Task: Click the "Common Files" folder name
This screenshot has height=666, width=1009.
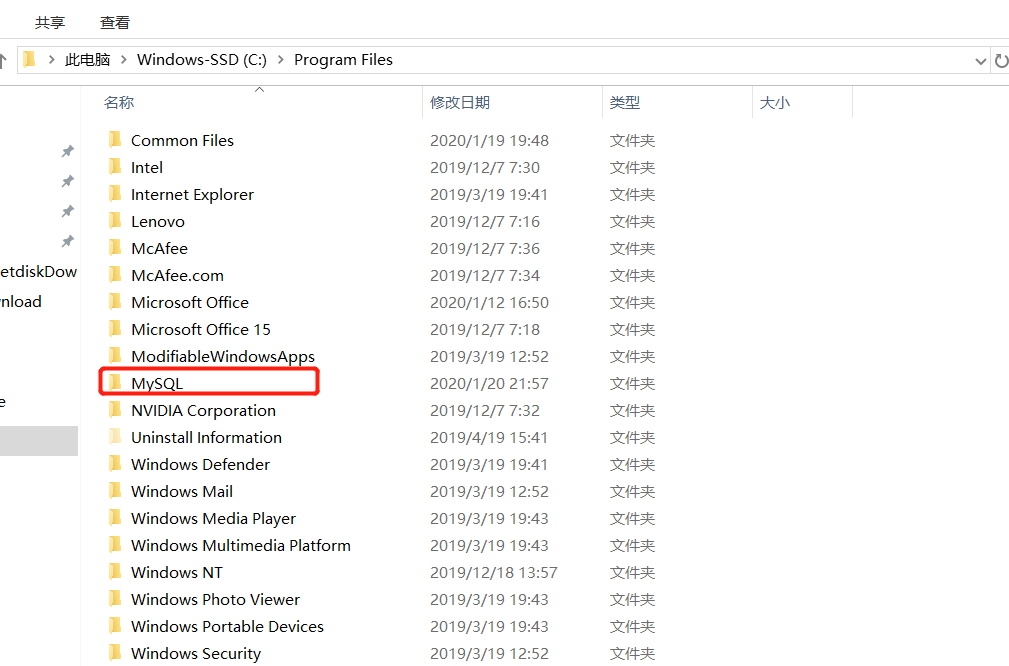Action: (182, 140)
